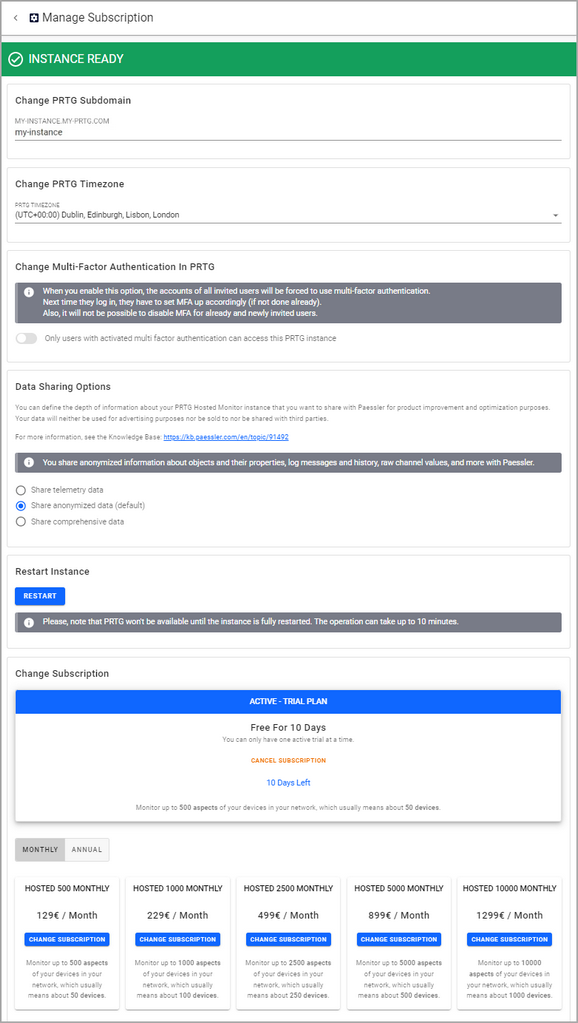Switch to the Monthly billing tab

[40, 849]
